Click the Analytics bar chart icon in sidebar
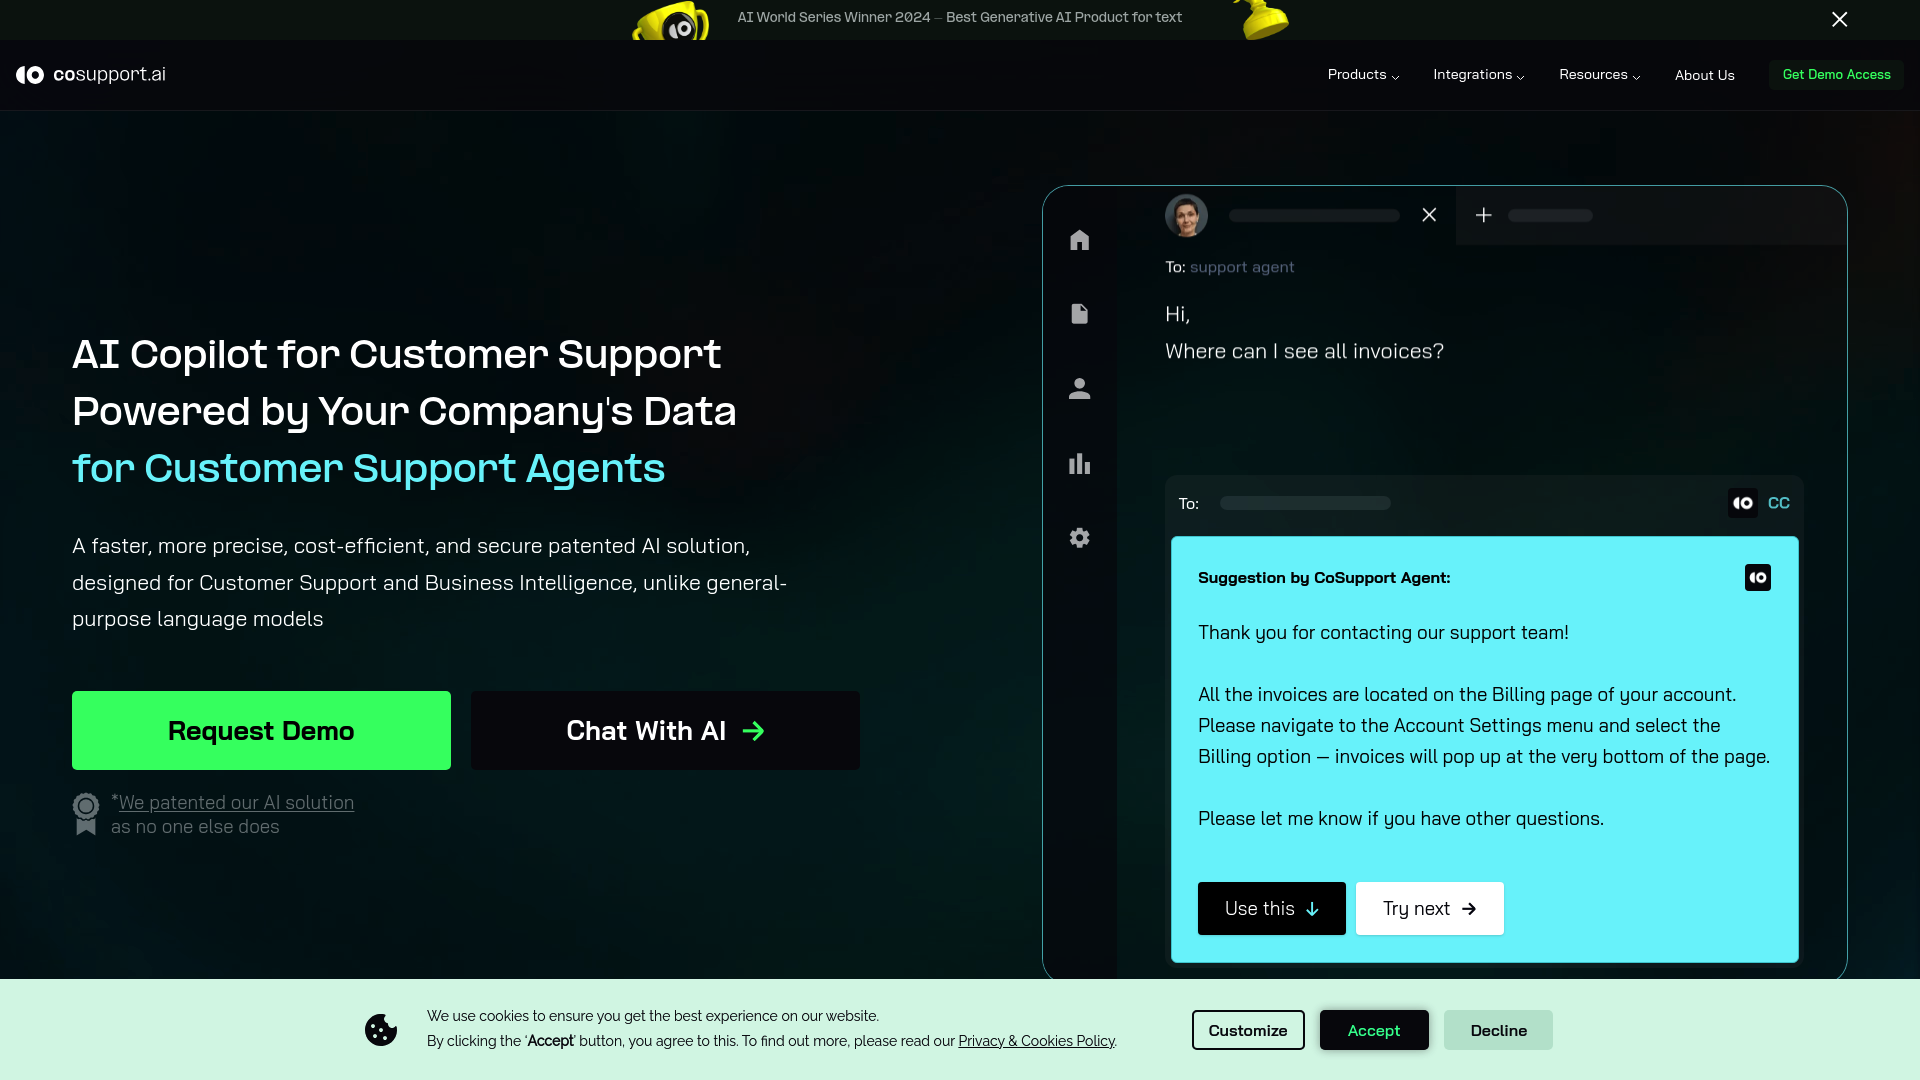 click(1079, 464)
